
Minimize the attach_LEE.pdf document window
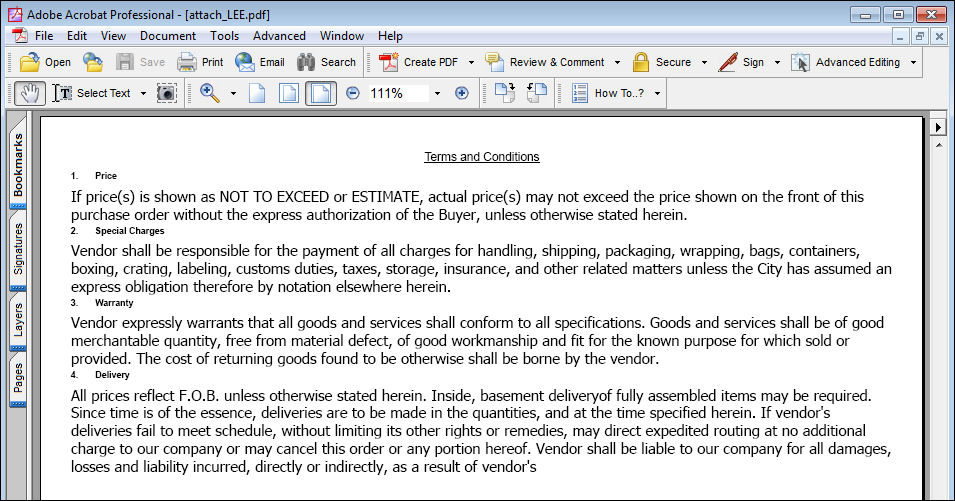[x=900, y=37]
